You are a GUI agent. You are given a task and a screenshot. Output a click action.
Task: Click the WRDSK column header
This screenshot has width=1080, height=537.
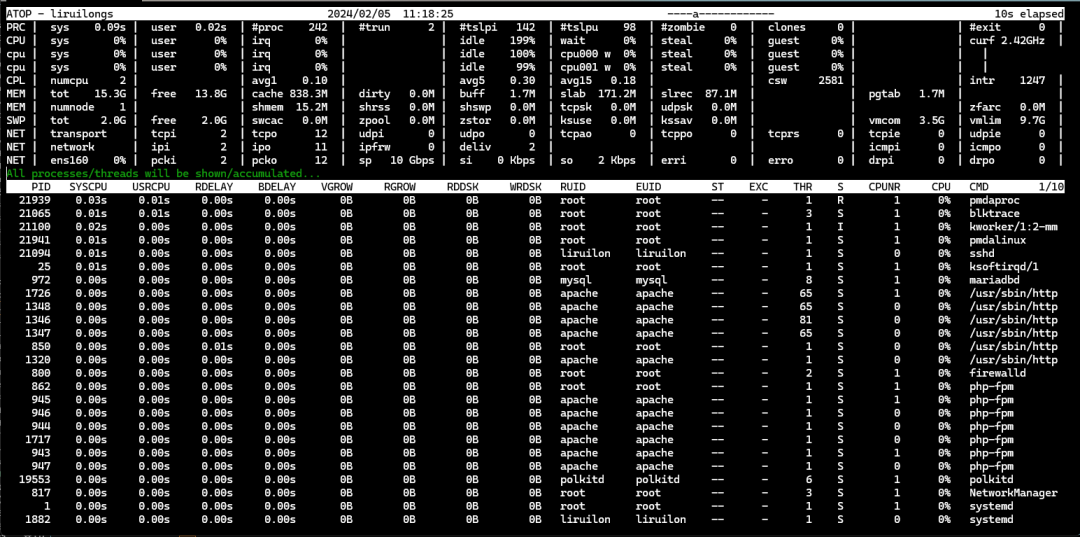point(526,187)
